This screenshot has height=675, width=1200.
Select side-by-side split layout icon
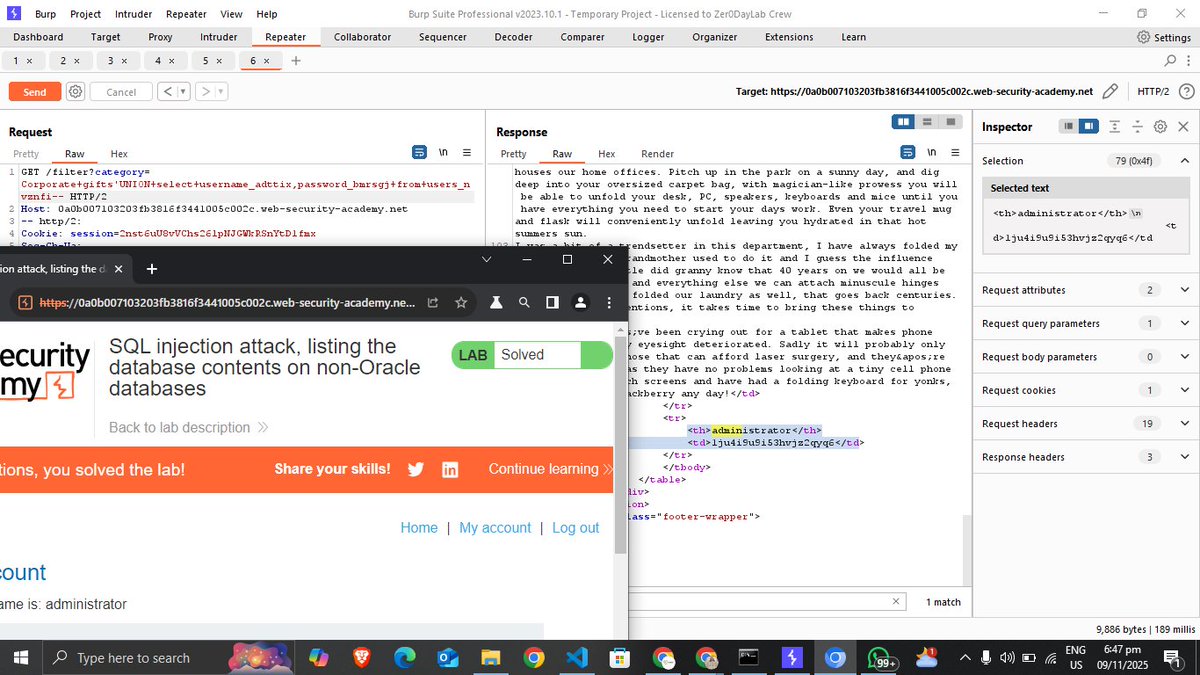tap(904, 122)
